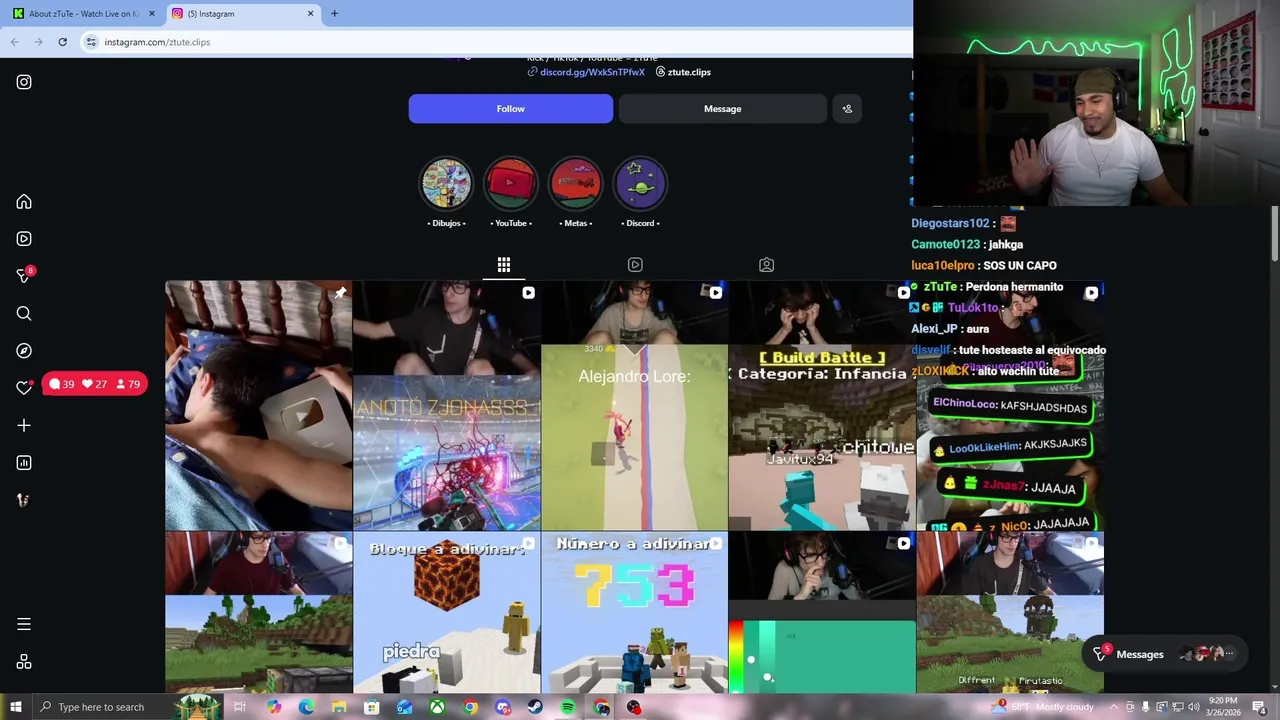
Task: Open the discord.gg/WxkSnTPfwX link
Action: point(587,72)
